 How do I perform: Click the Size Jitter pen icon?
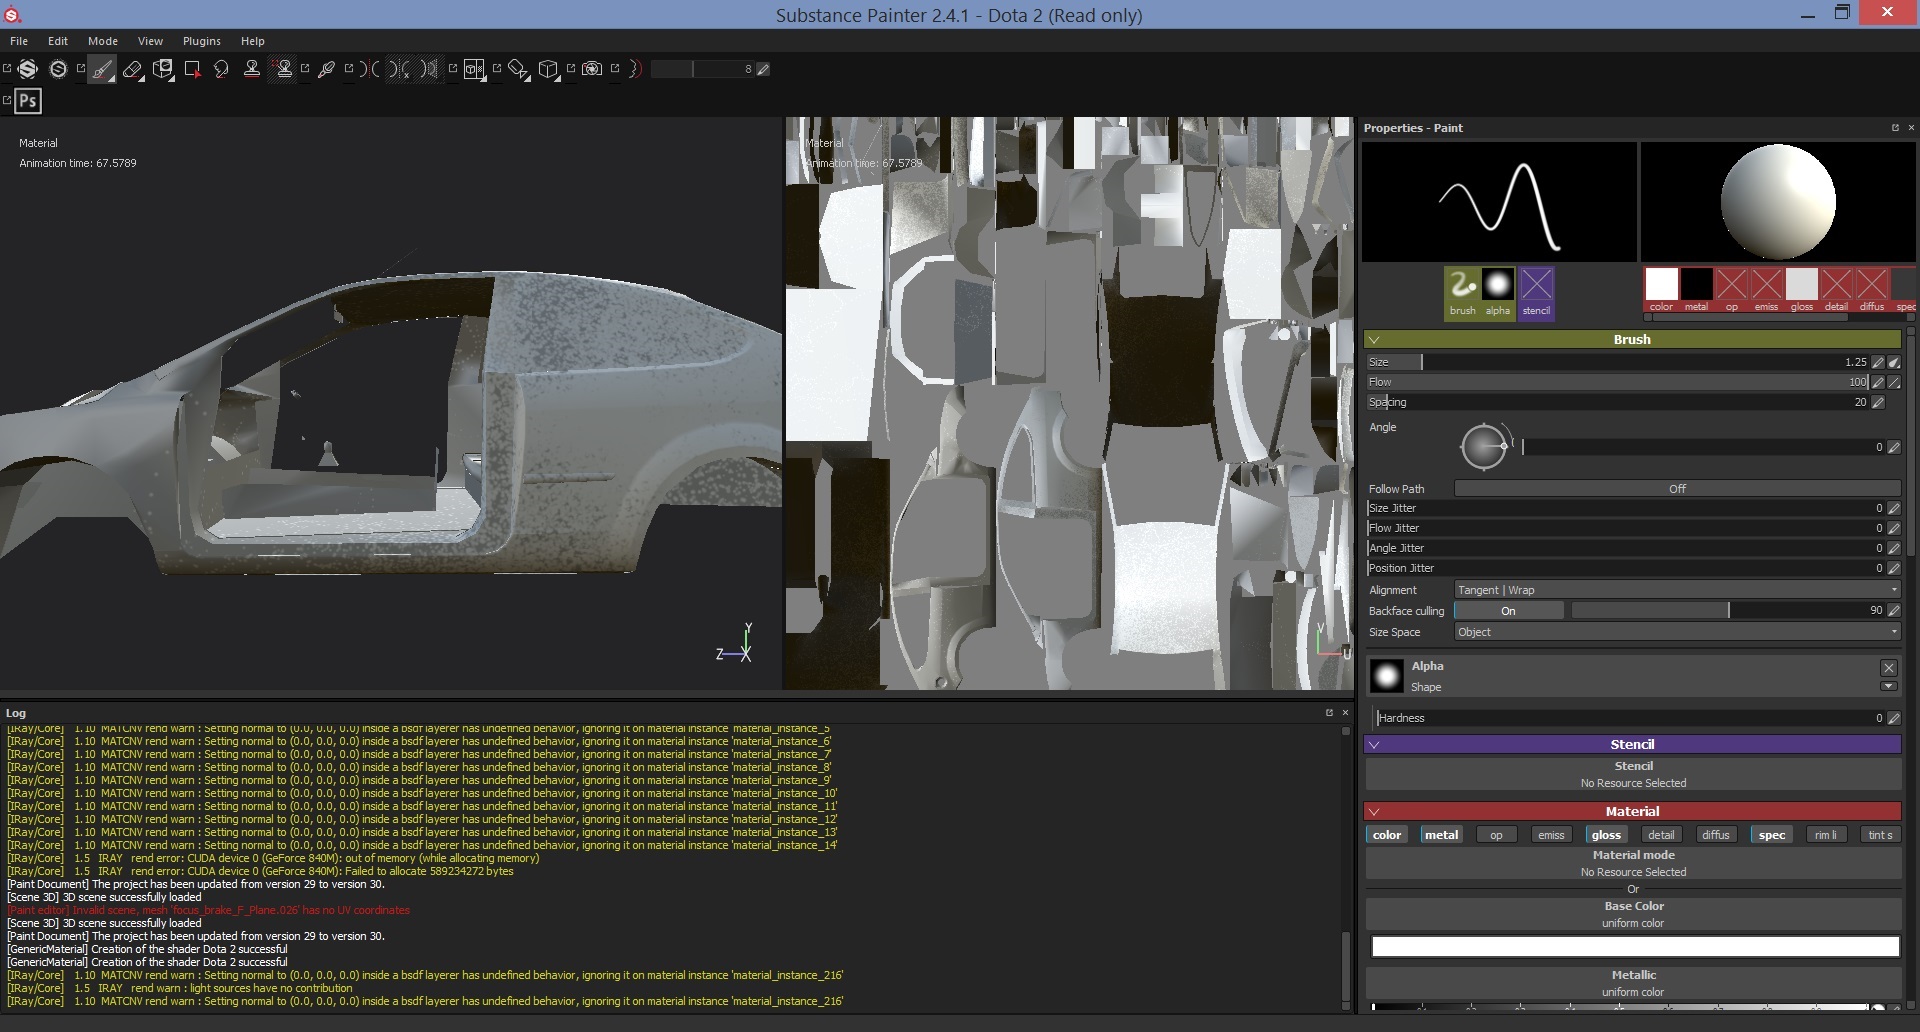click(1893, 508)
